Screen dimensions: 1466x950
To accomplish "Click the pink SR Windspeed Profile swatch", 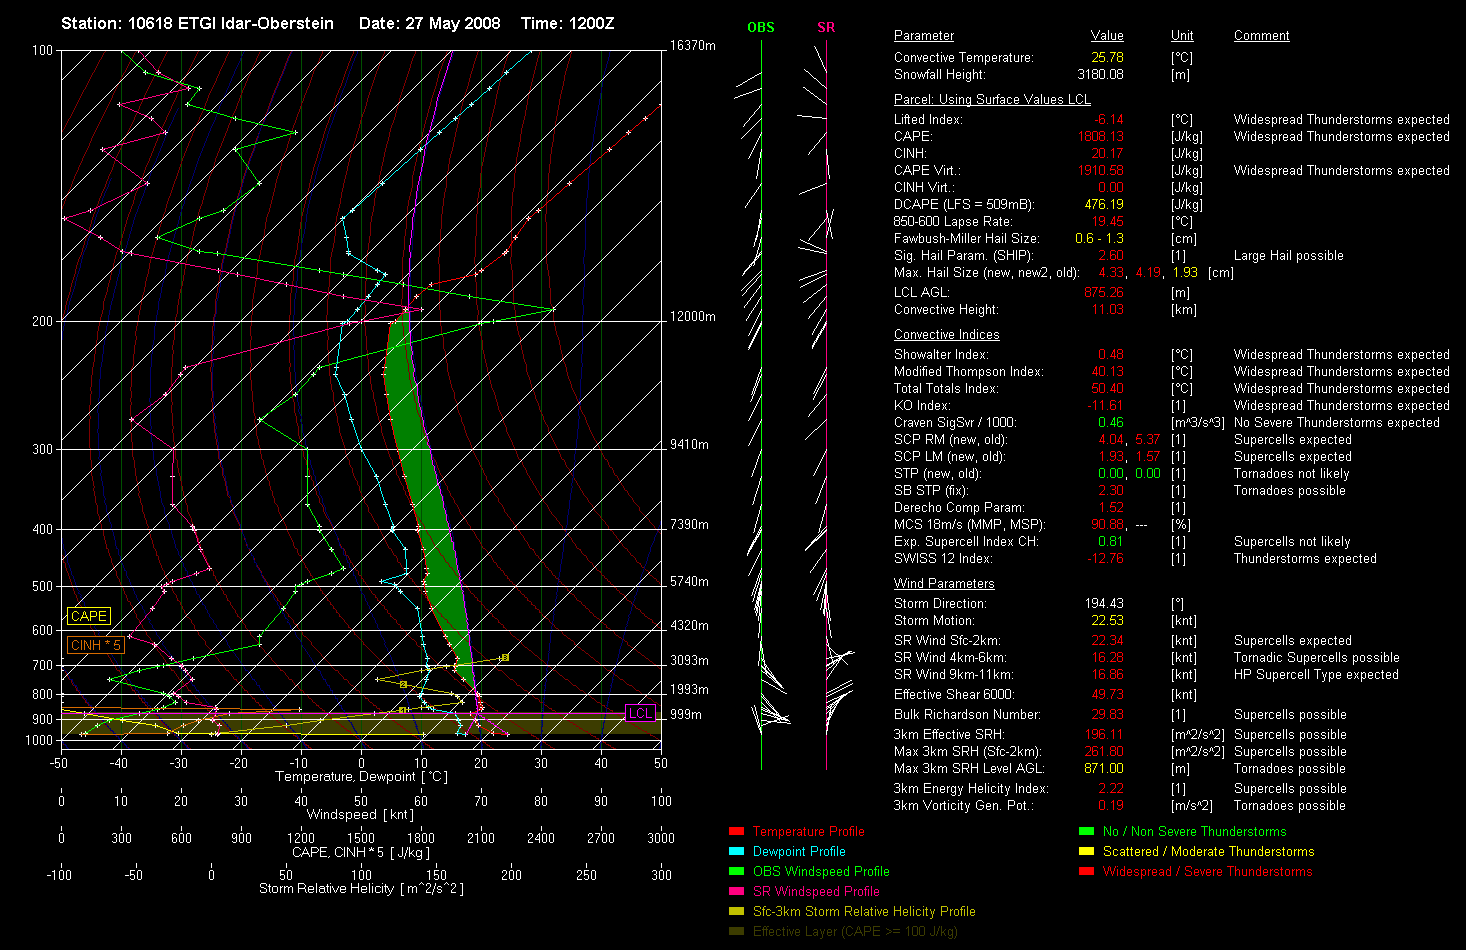I will (737, 892).
